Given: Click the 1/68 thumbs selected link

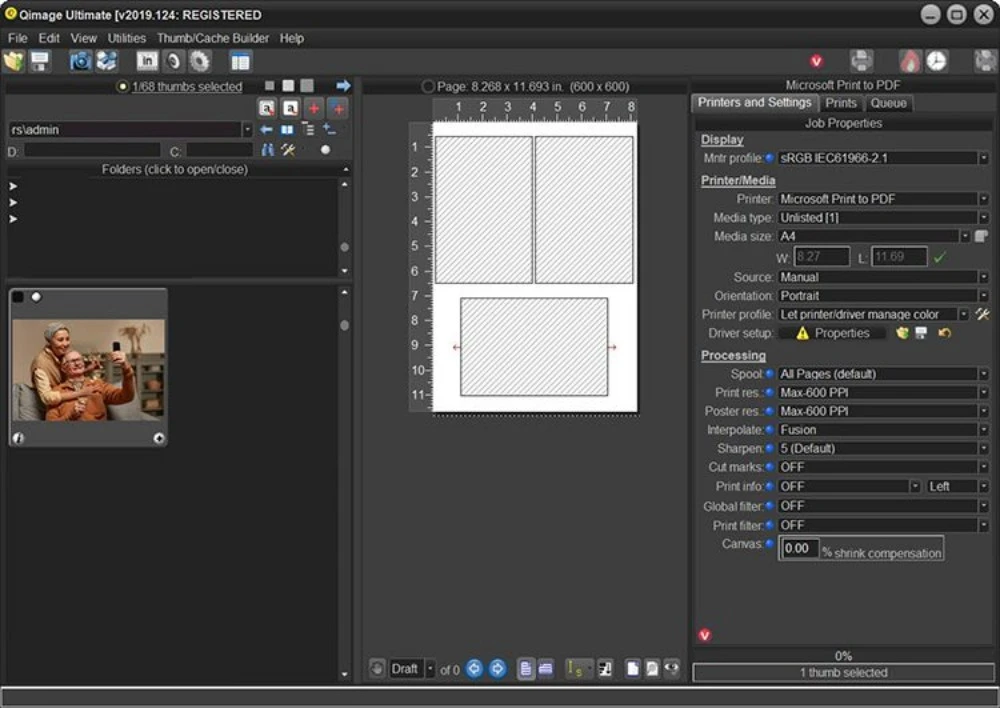Looking at the screenshot, I should (187, 87).
